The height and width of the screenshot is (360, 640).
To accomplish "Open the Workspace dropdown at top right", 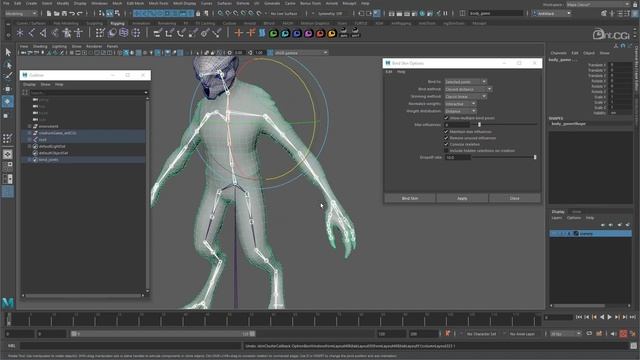I will click(598, 4).
